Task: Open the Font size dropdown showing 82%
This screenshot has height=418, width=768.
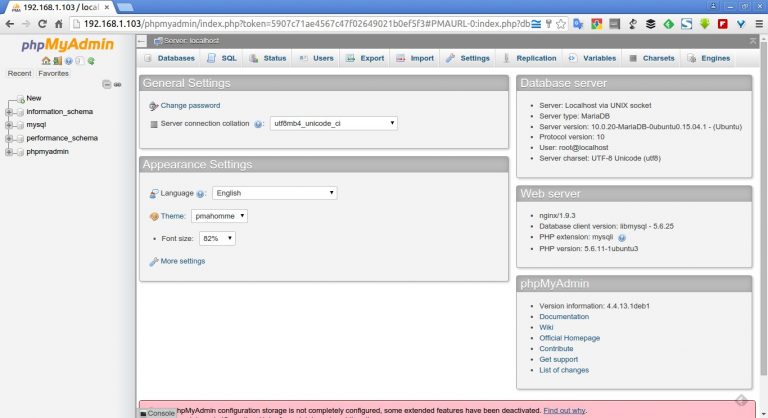Action: click(x=217, y=239)
